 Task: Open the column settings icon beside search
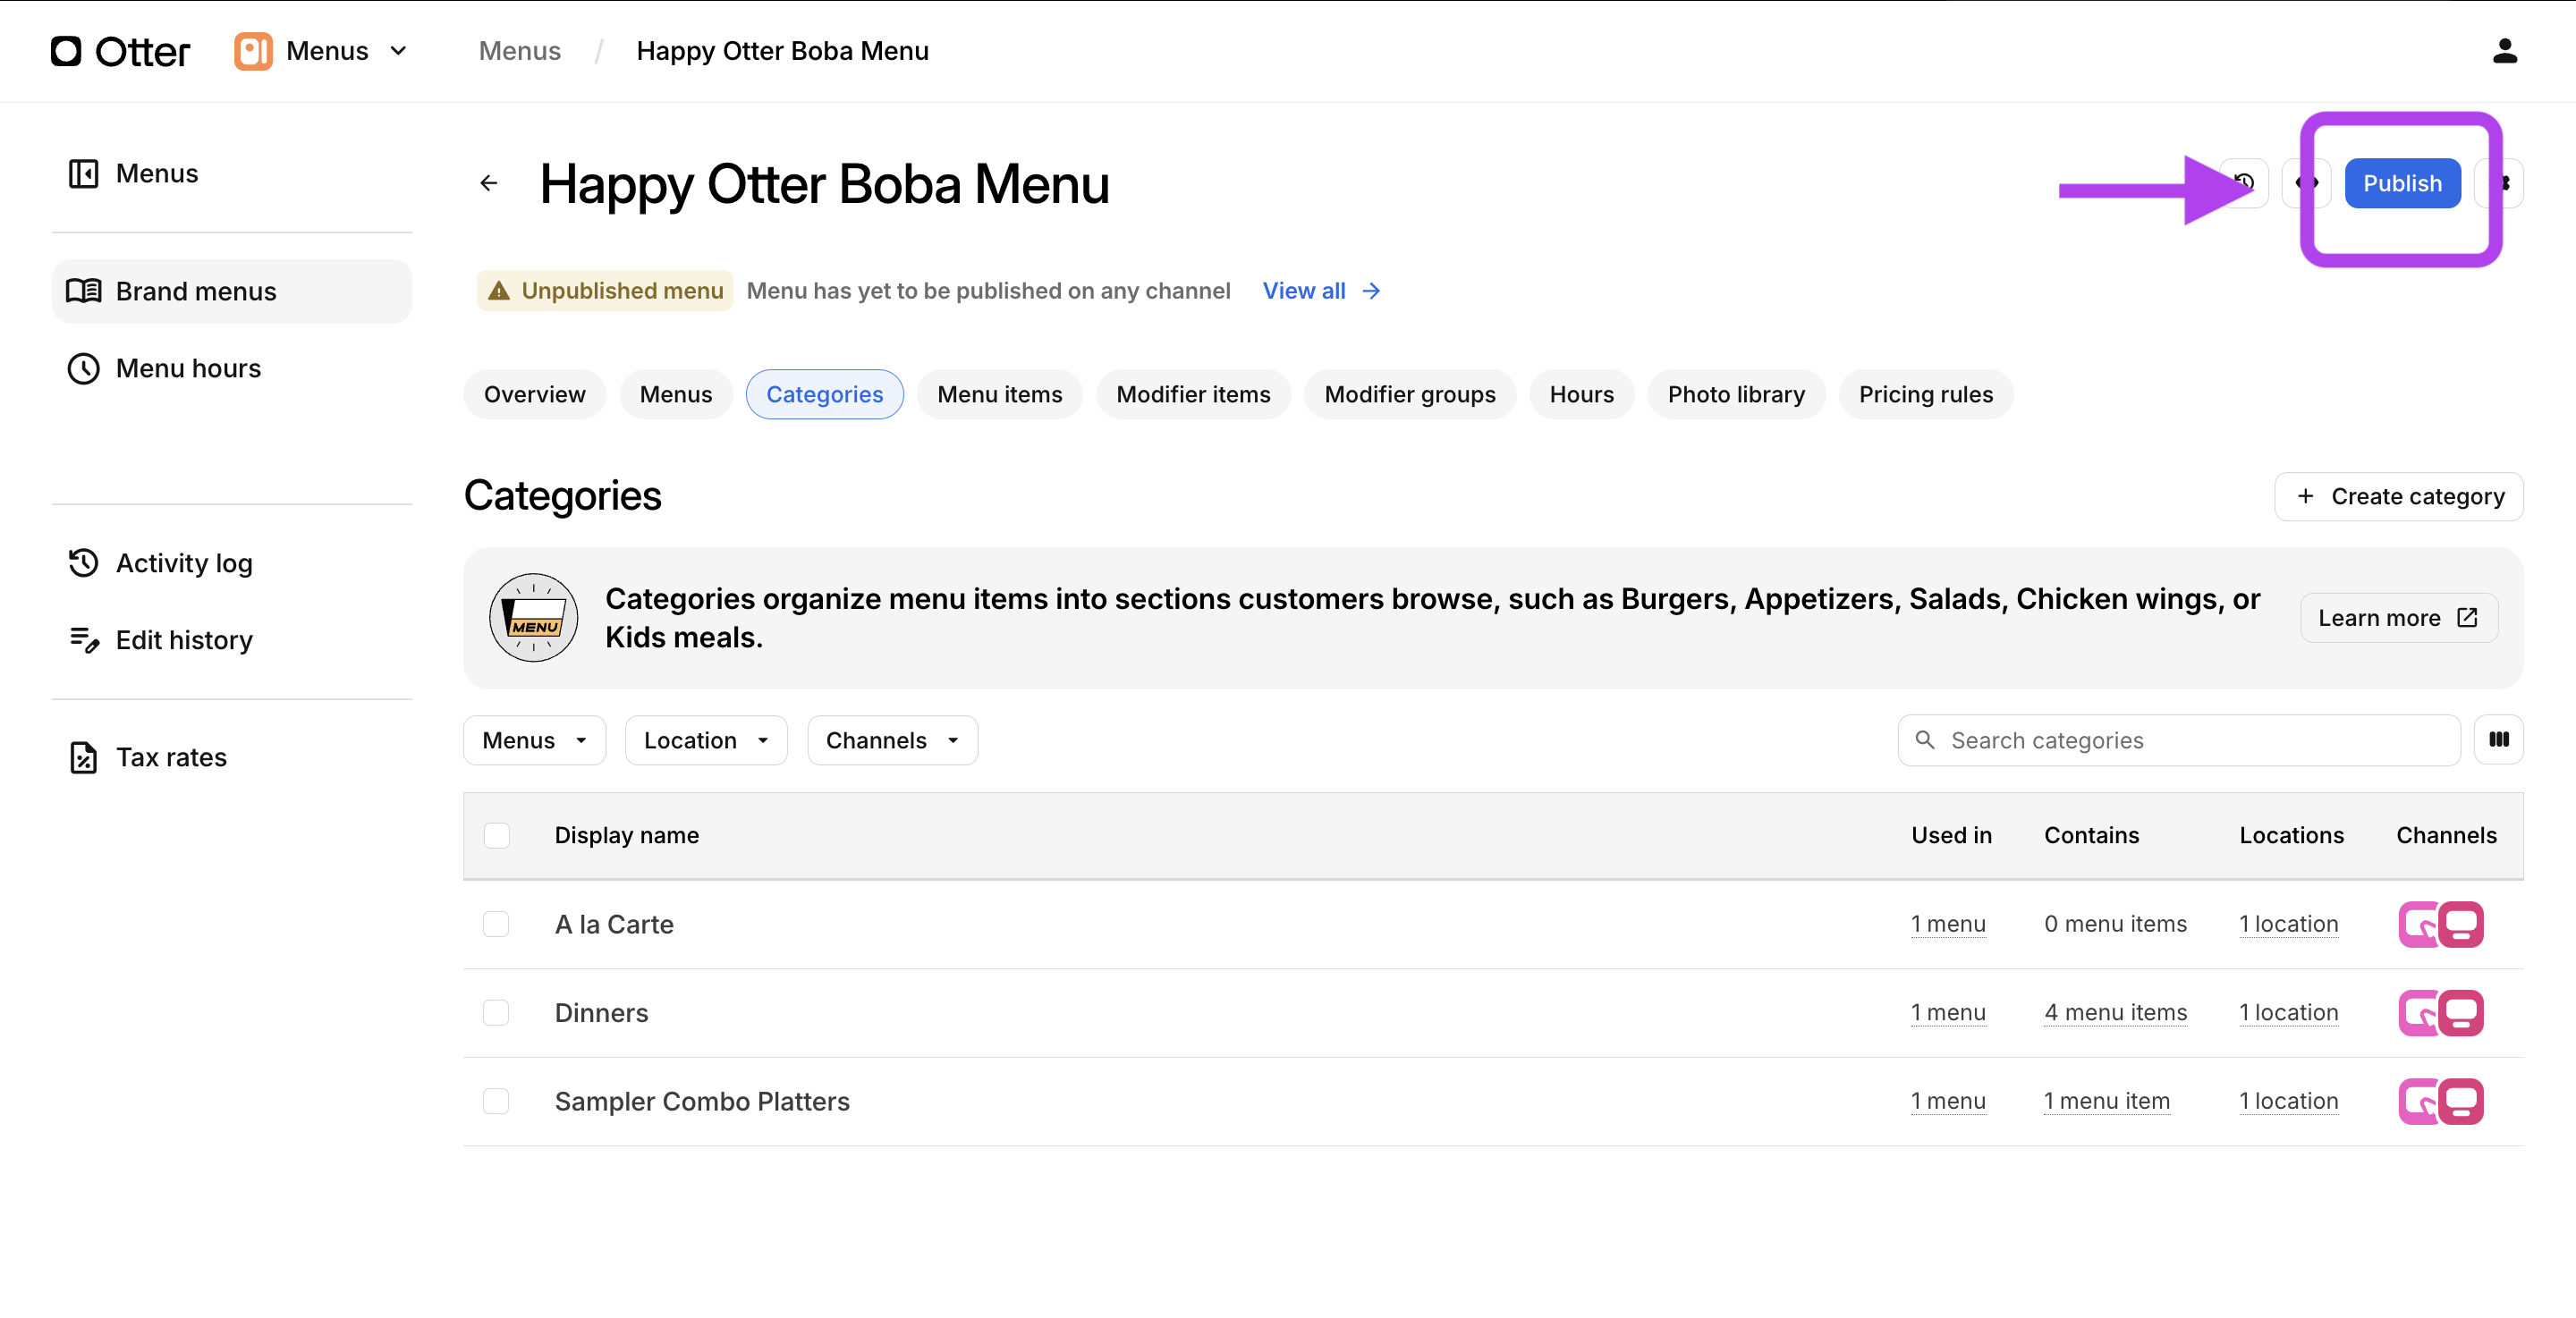(2498, 740)
